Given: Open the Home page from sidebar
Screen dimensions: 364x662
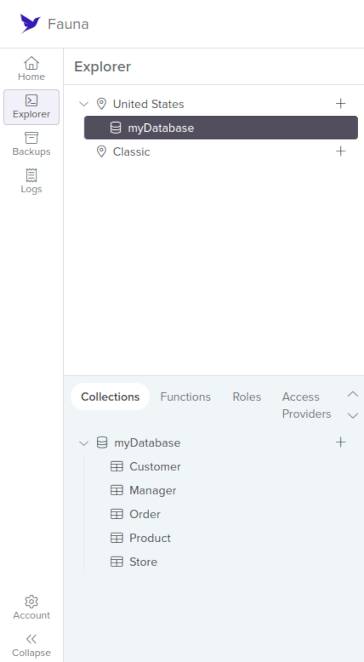Looking at the screenshot, I should click(31, 69).
